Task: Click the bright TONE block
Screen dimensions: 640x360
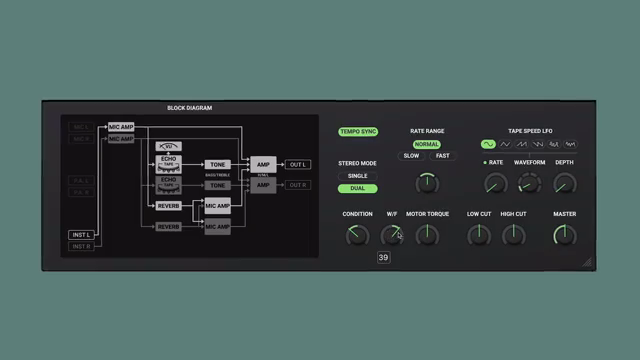Action: coord(218,164)
